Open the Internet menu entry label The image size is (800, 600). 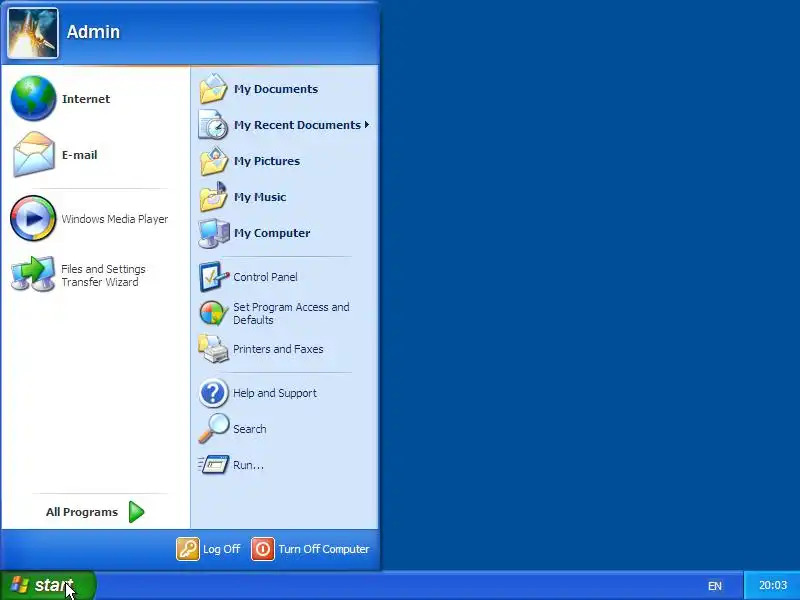click(x=86, y=99)
